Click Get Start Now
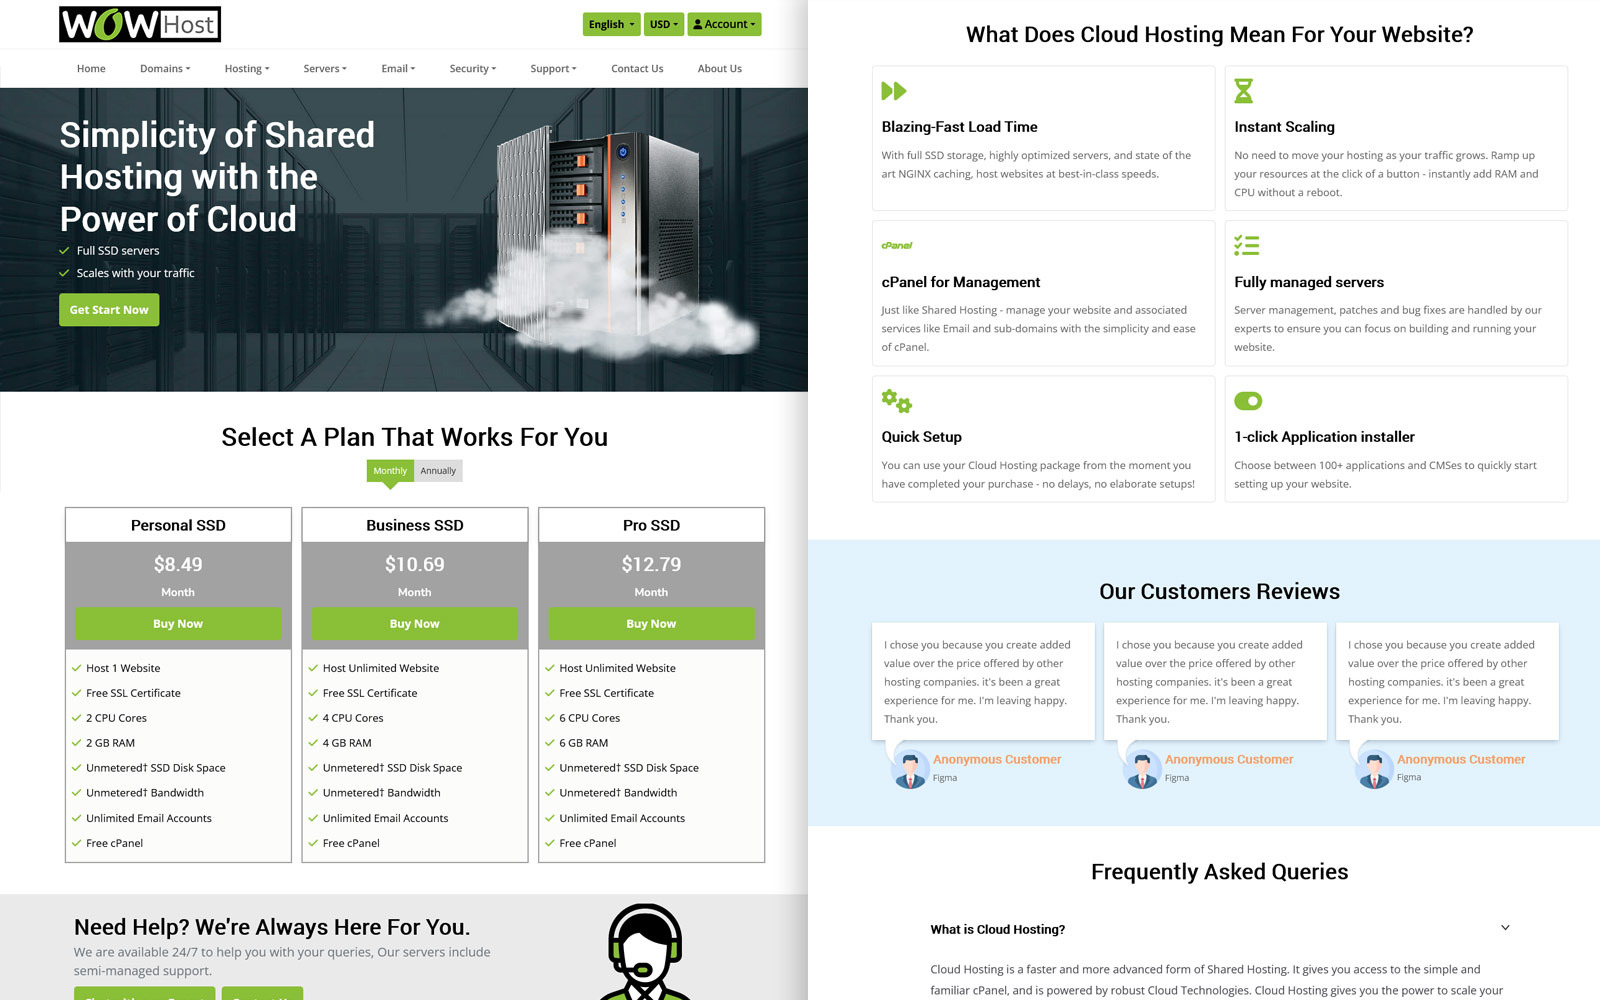This screenshot has height=1000, width=1600. pos(108,309)
